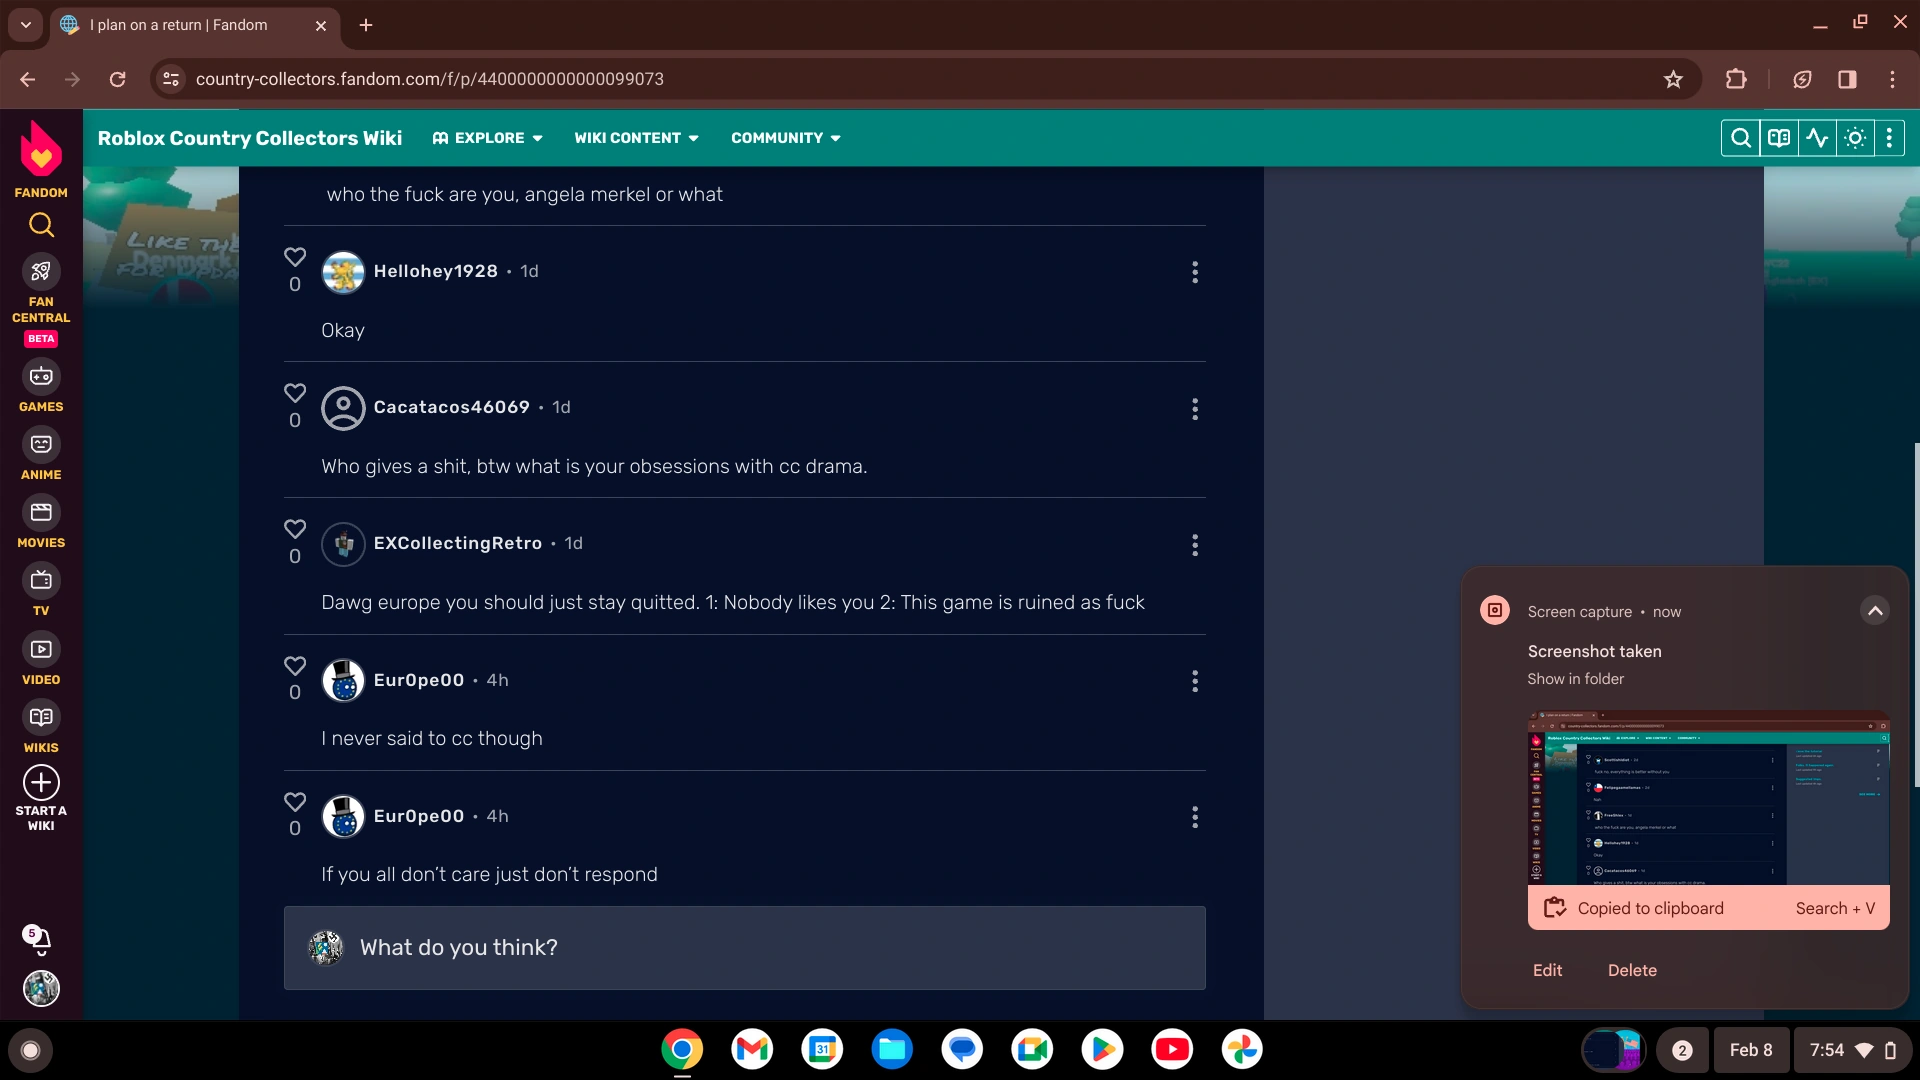Image resolution: width=1920 pixels, height=1080 pixels.
Task: Click the Start a Wiki plus icon
Action: tap(41, 783)
